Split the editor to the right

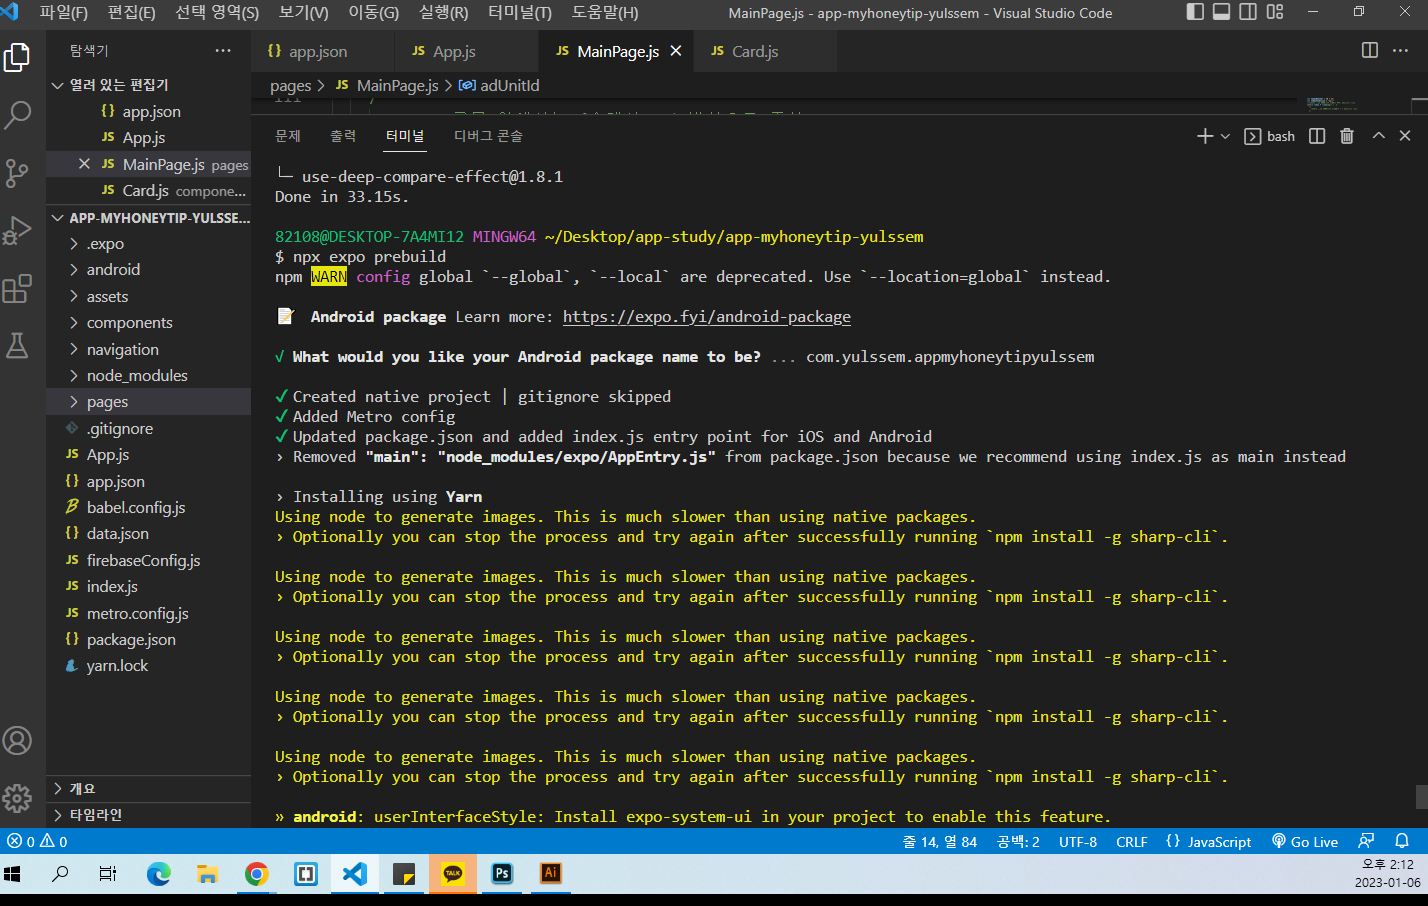[x=1370, y=51]
